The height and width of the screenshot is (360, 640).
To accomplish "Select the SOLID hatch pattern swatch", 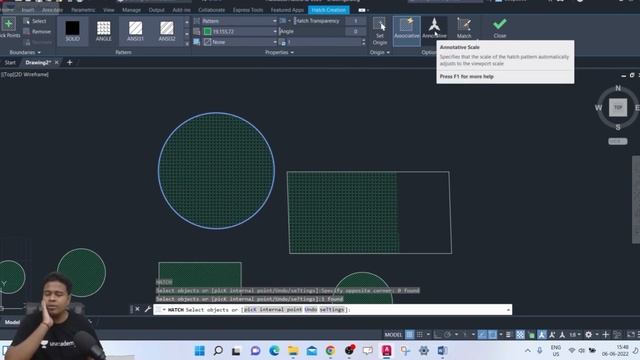I will tap(73, 31).
